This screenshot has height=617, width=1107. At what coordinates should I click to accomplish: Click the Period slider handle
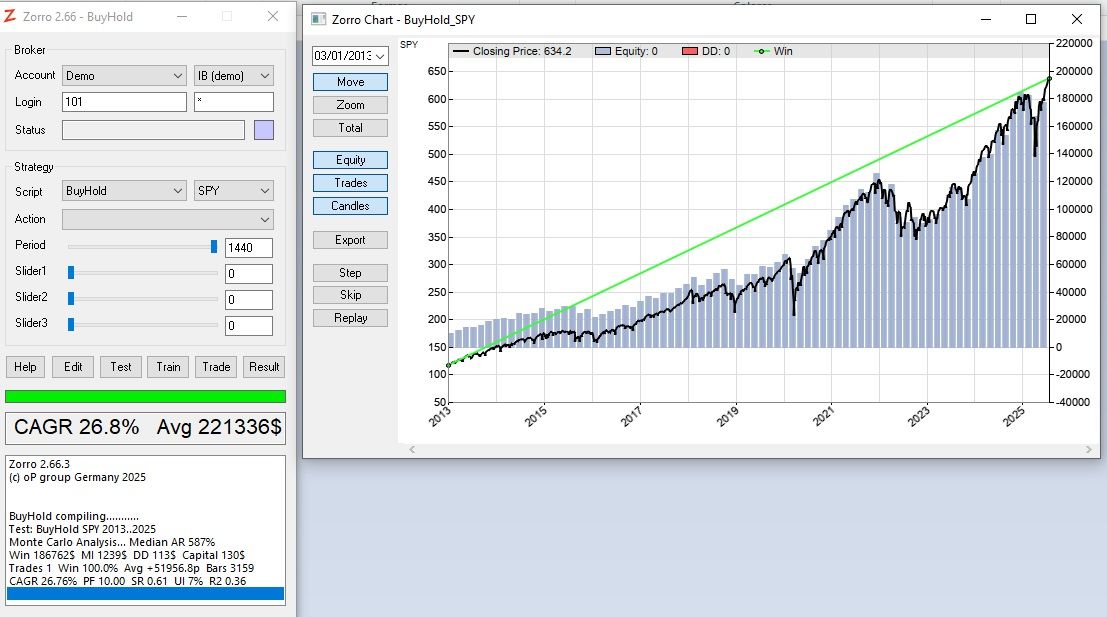[x=213, y=246]
